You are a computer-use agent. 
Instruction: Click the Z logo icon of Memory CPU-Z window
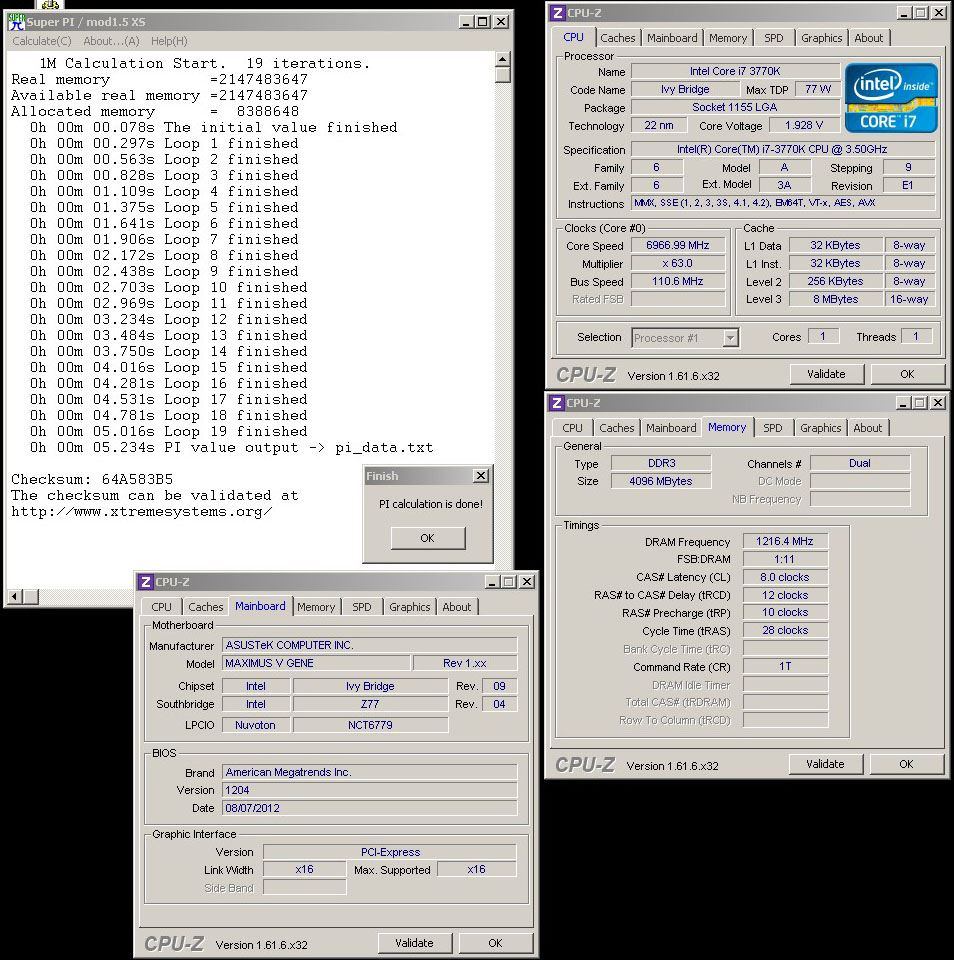click(x=557, y=403)
